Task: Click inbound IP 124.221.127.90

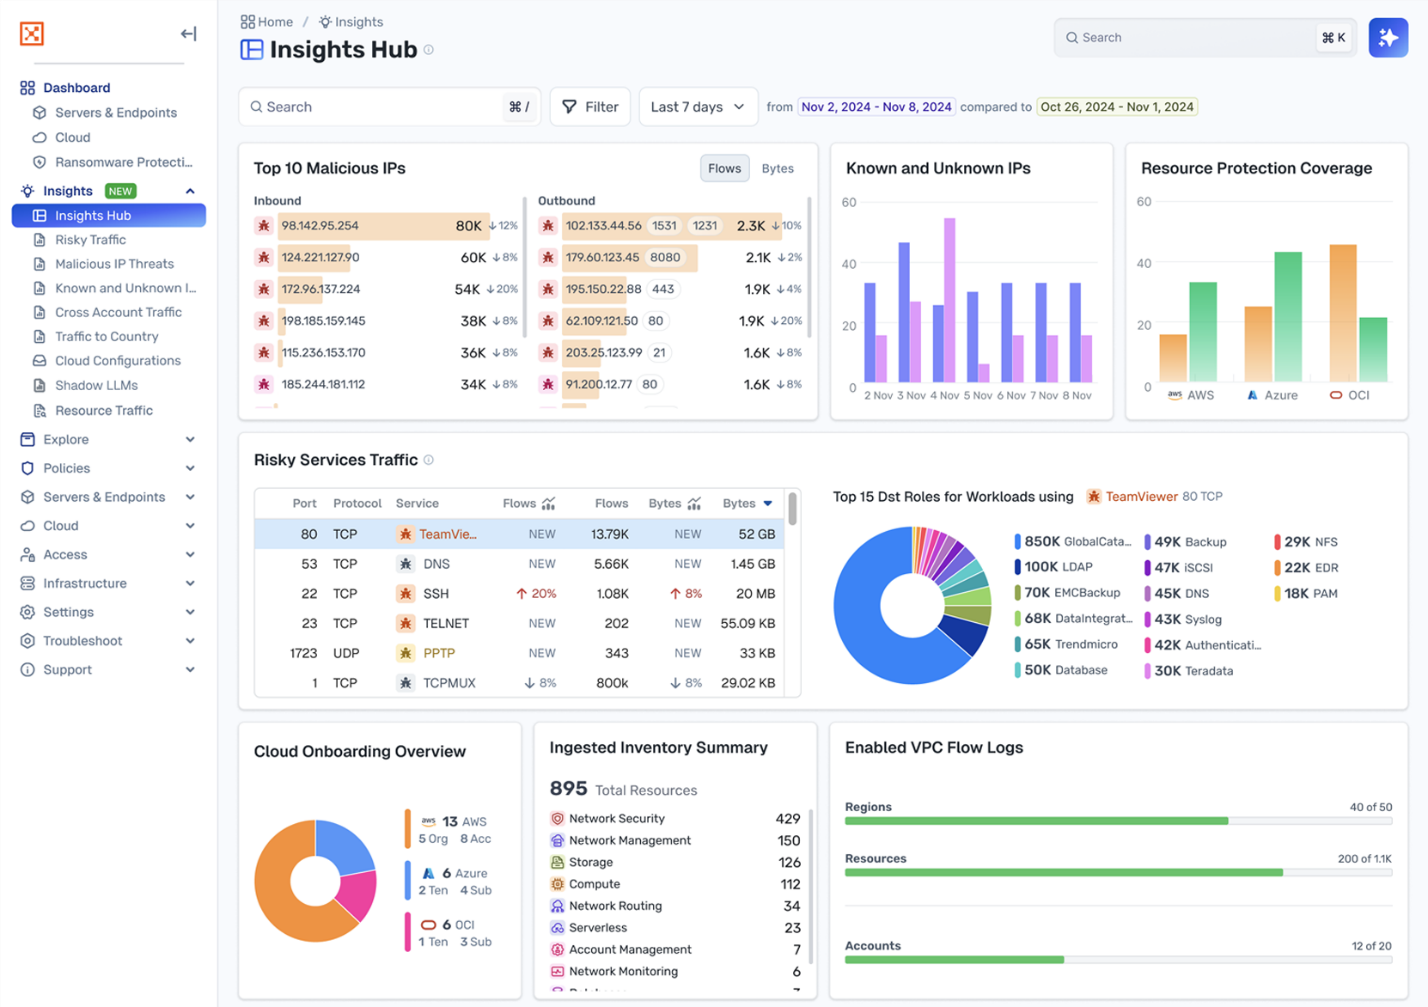Action: [x=320, y=258]
